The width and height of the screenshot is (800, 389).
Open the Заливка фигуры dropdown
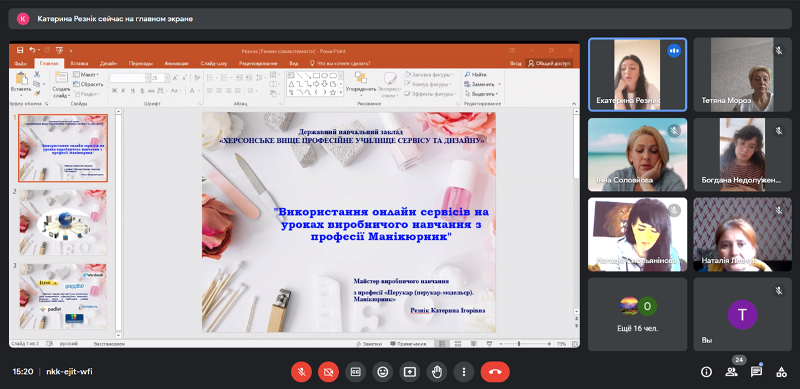point(429,75)
